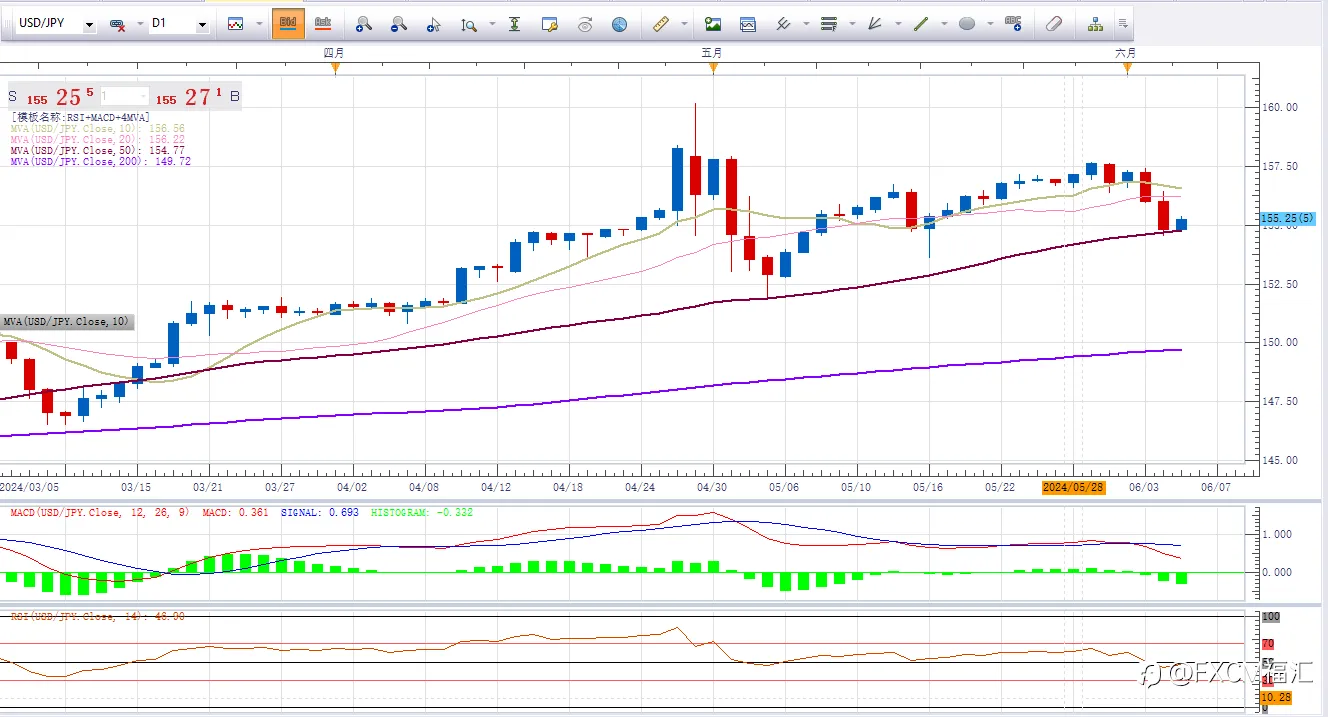This screenshot has height=717, width=1328.
Task: Click the S sell price 155 25.5
Action: pyautogui.click(x=52, y=97)
